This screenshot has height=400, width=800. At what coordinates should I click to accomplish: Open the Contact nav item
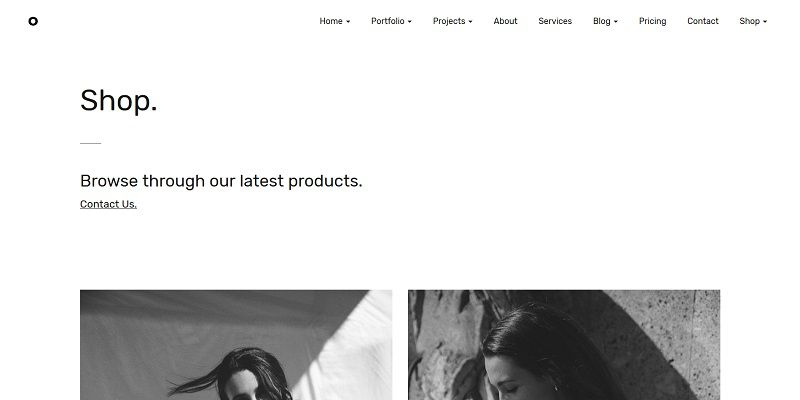pos(703,21)
